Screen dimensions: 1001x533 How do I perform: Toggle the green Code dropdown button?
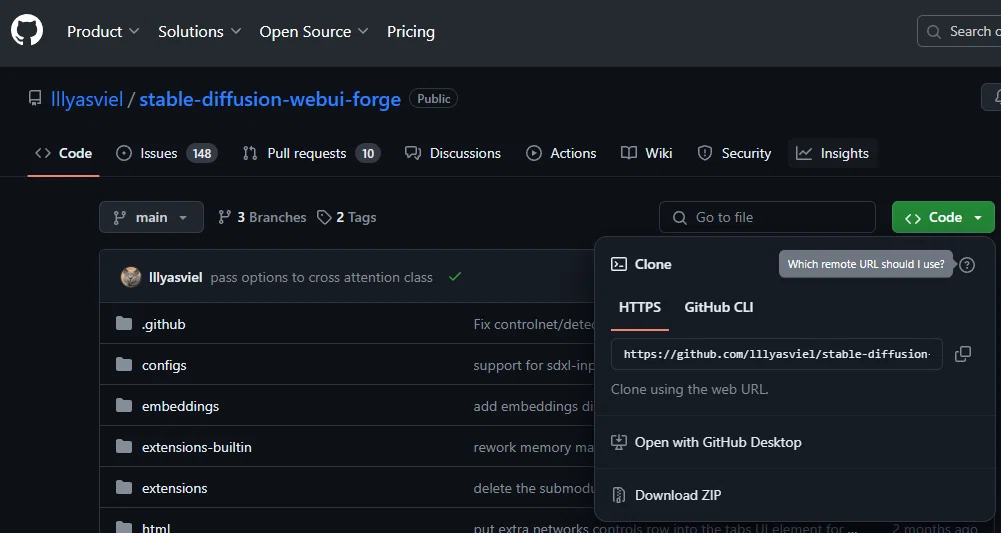tap(943, 217)
